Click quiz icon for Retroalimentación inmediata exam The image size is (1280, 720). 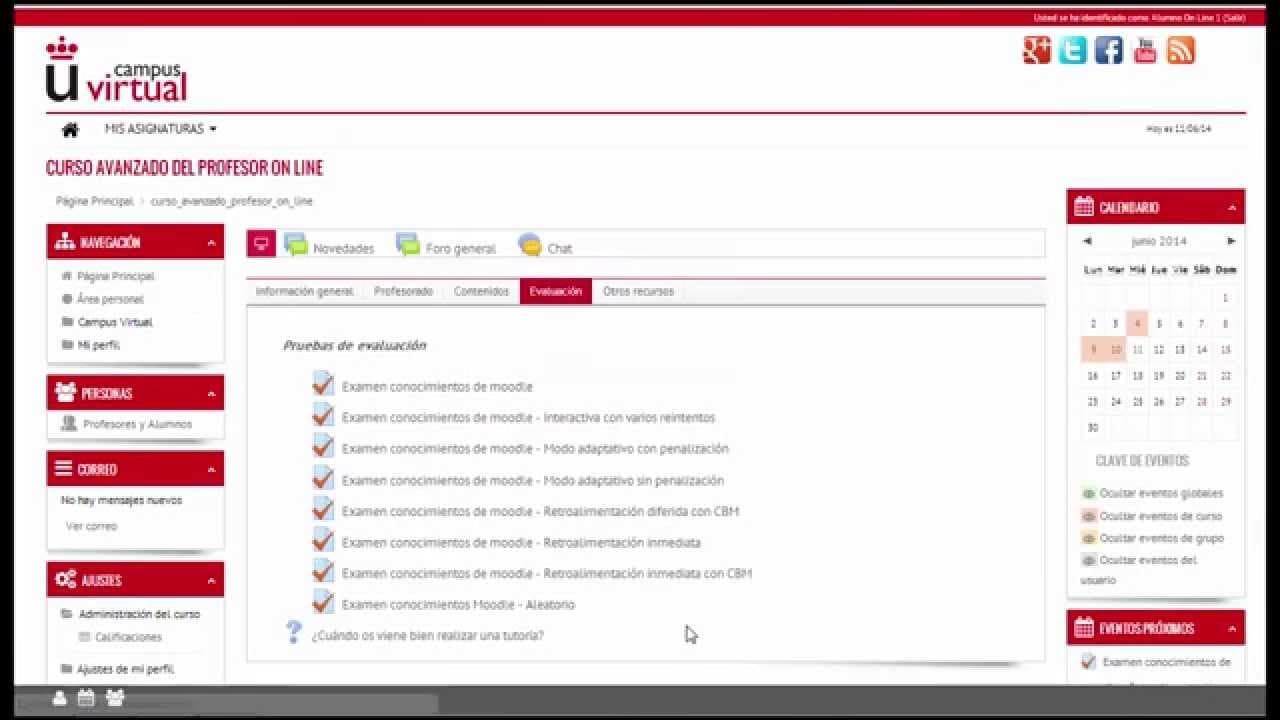click(322, 540)
